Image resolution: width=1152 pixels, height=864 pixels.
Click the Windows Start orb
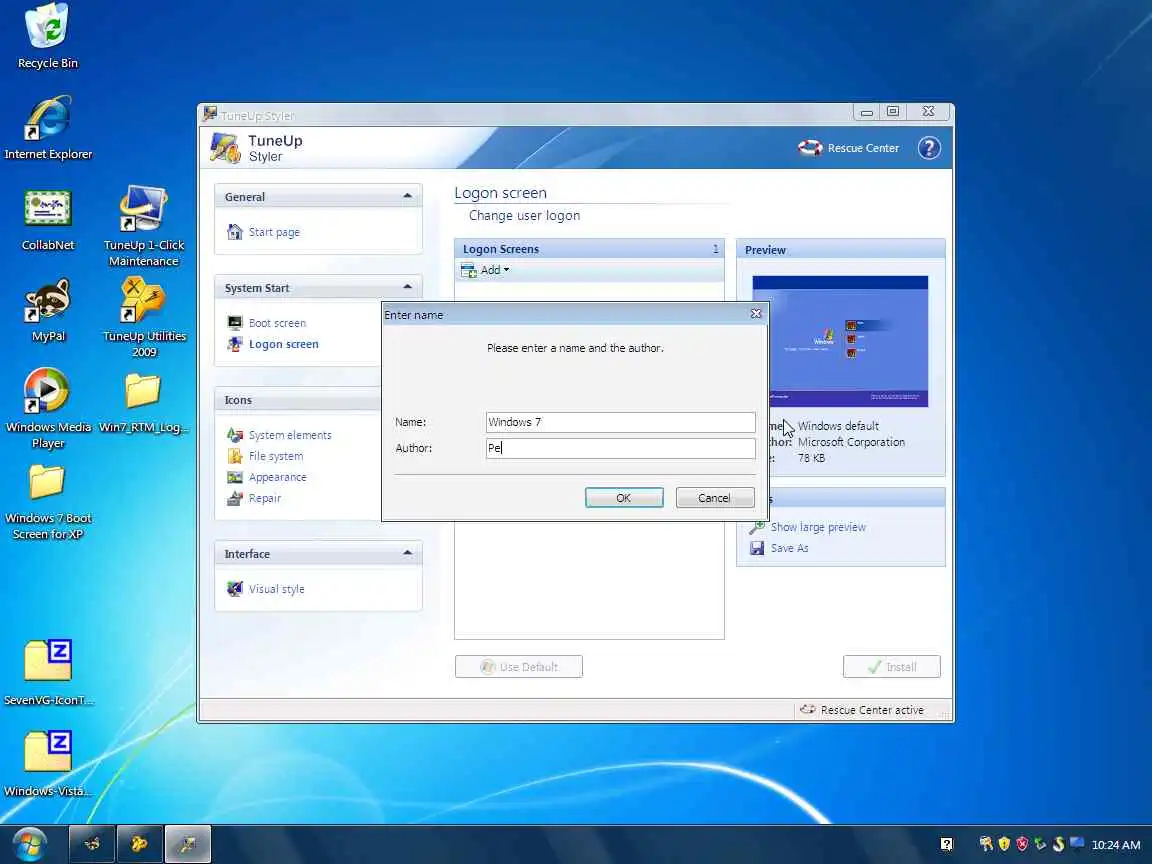point(29,844)
